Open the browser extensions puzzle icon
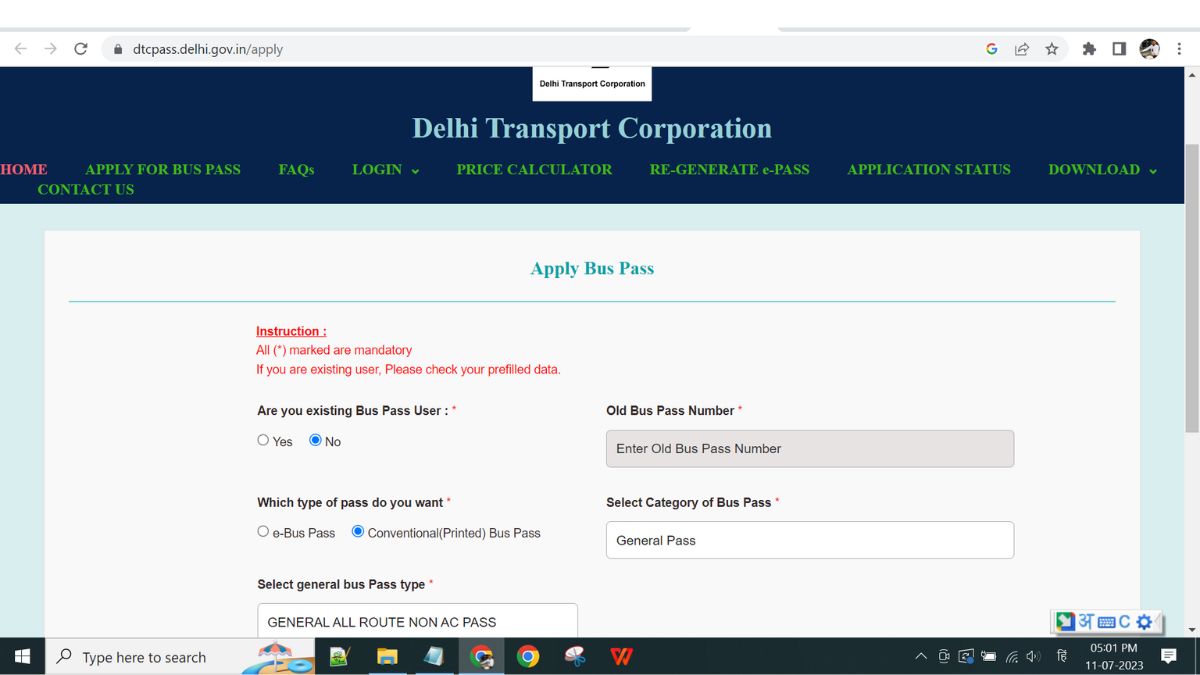This screenshot has width=1200, height=675. tap(1088, 47)
